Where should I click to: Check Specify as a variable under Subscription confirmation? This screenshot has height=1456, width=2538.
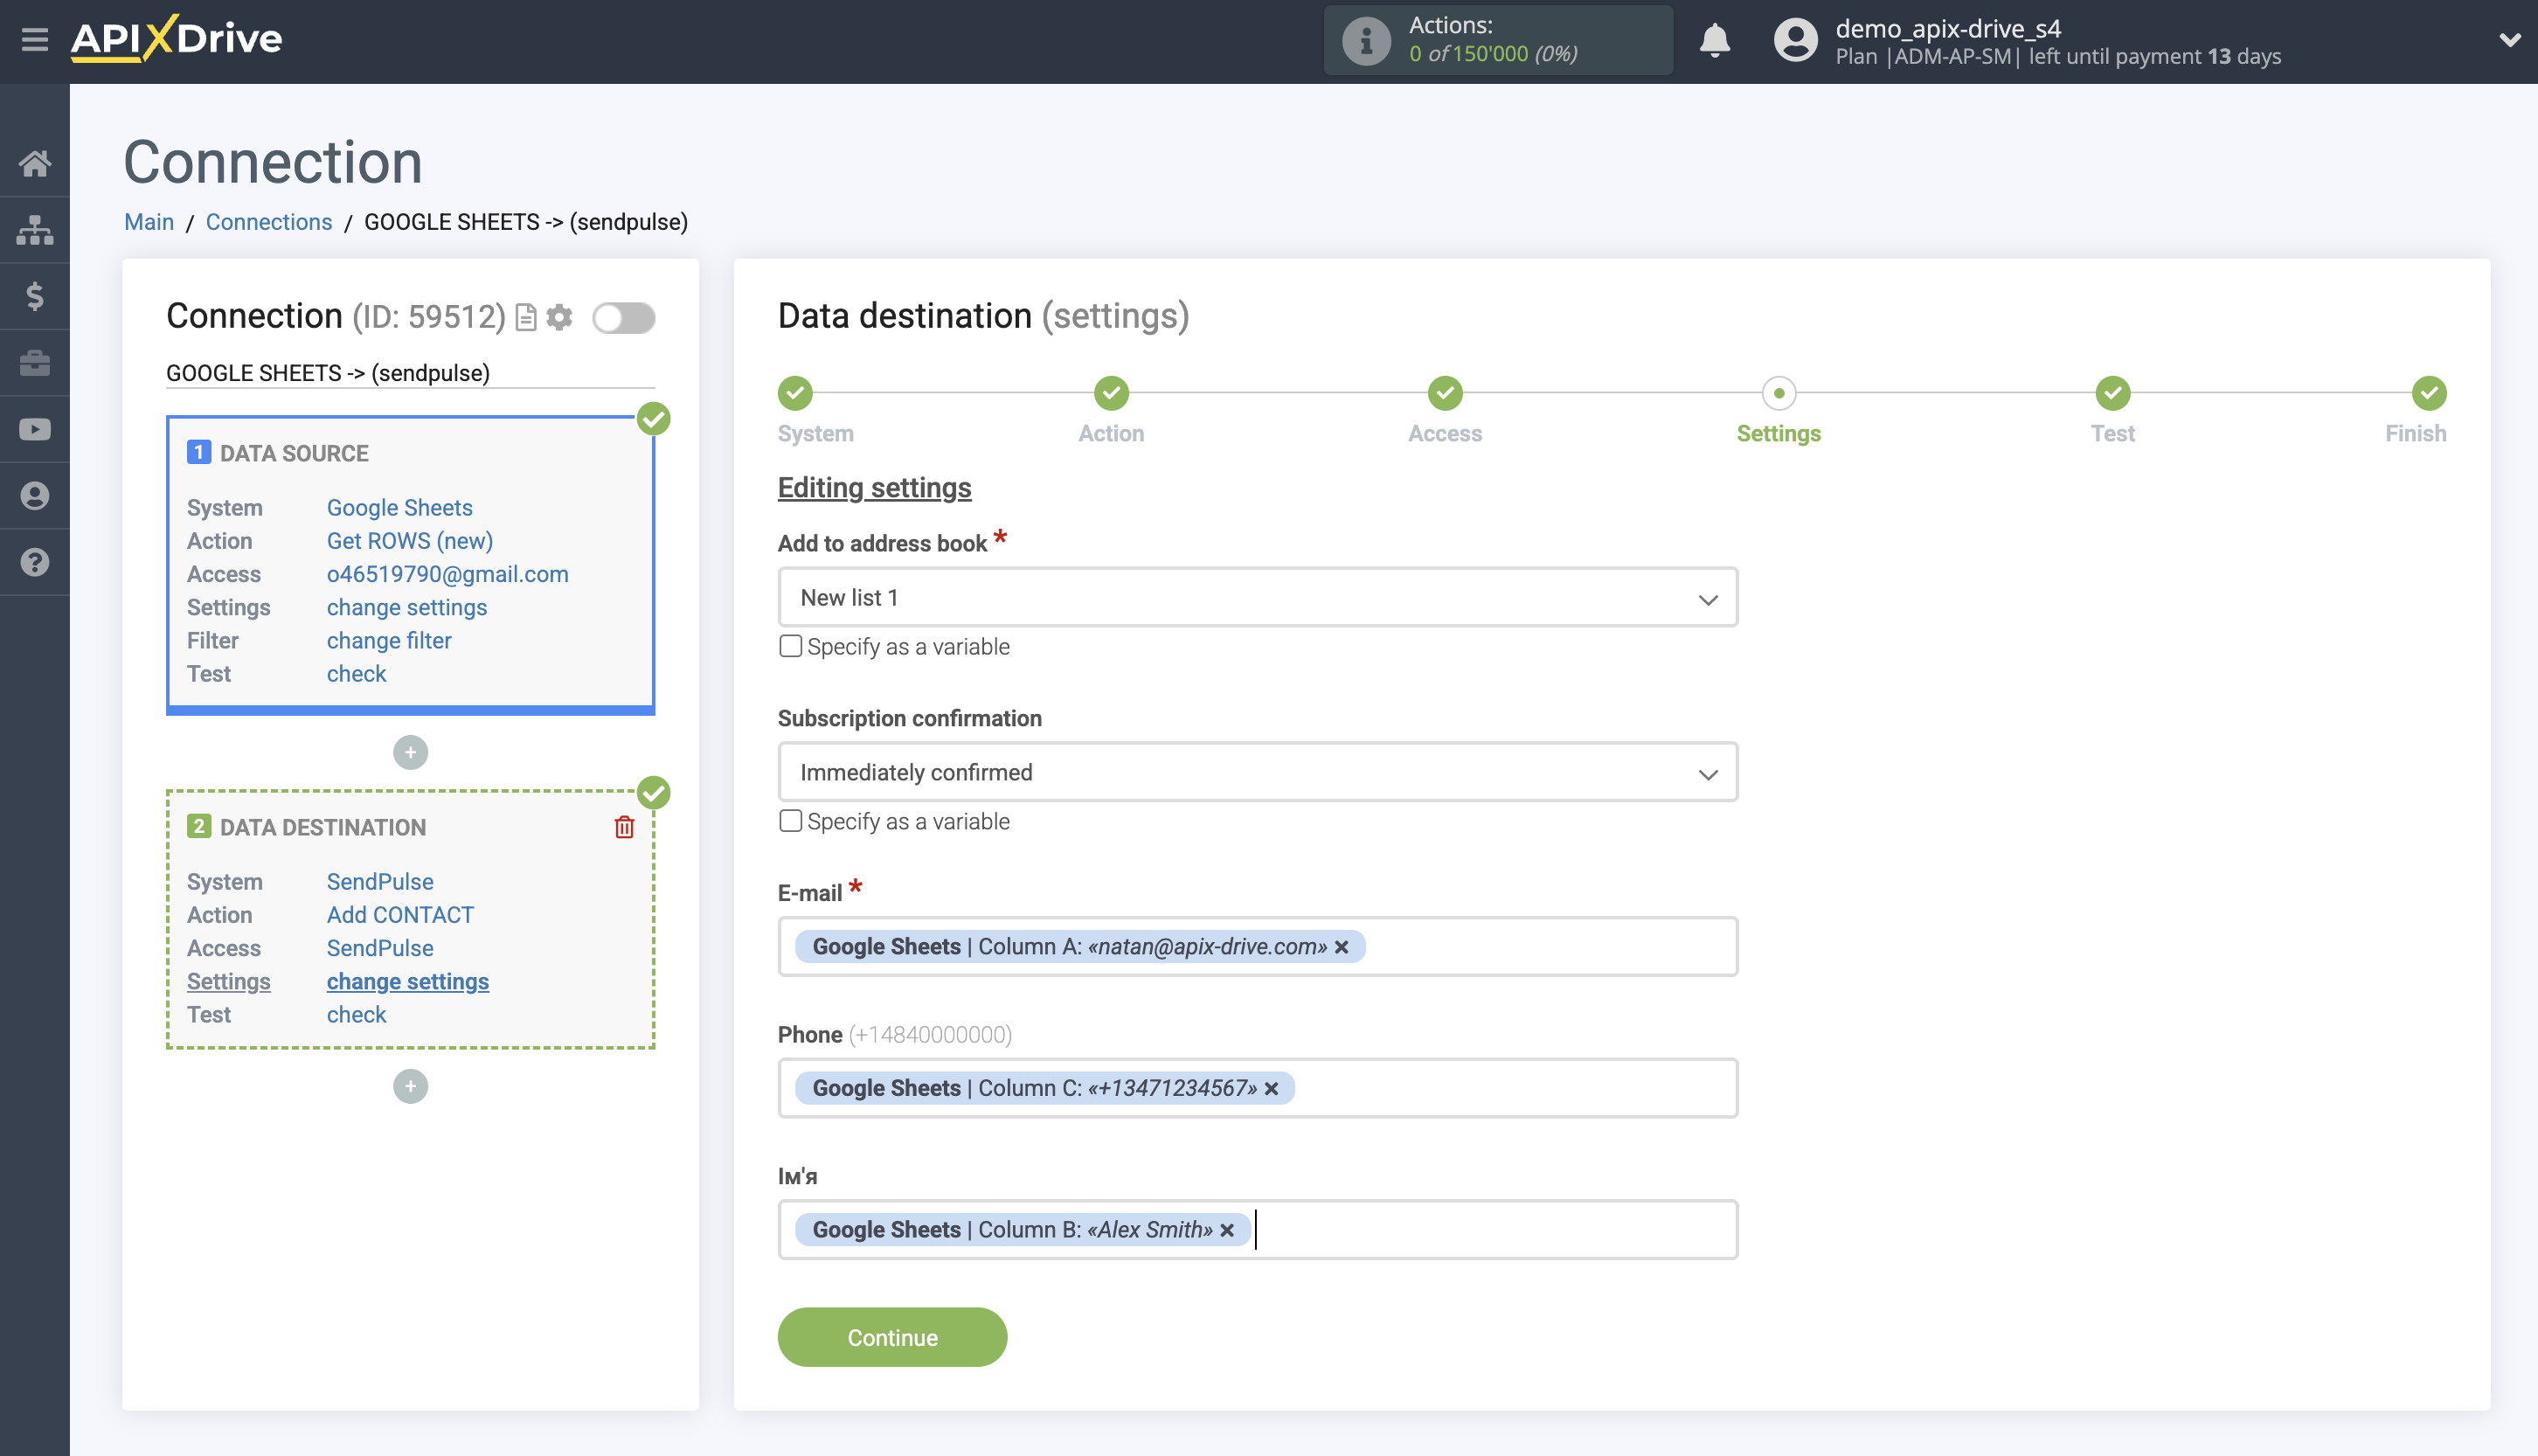790,821
